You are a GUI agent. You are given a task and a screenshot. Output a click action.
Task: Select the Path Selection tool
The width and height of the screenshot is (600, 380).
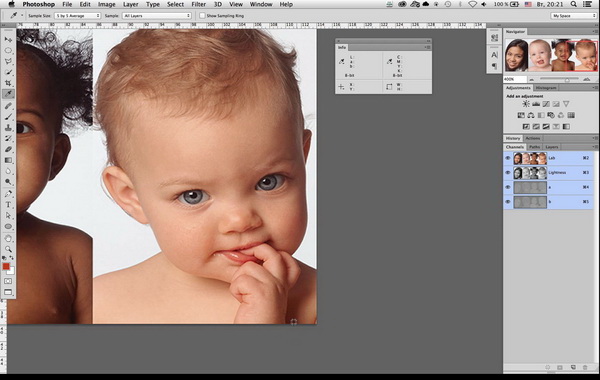click(x=8, y=215)
